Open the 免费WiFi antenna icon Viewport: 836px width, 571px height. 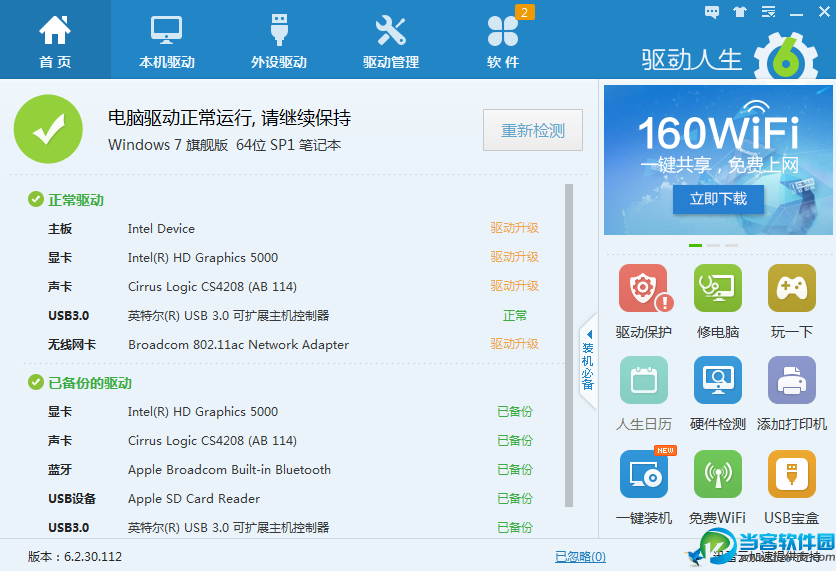click(x=717, y=475)
